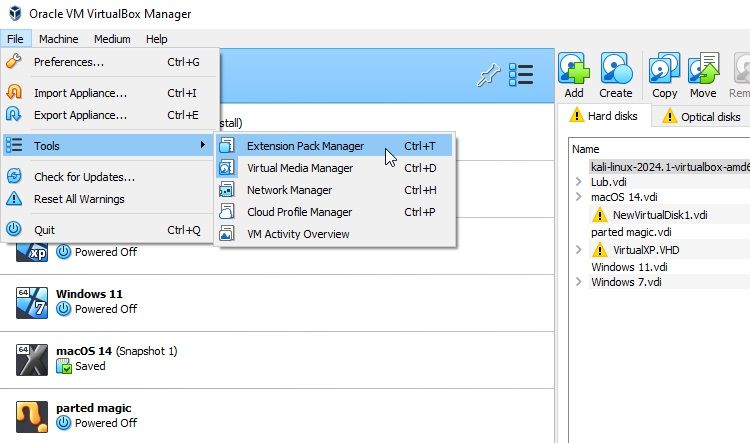The height and width of the screenshot is (443, 750).
Task: Expand the macOS 14.vdi tree item
Action: 580,197
